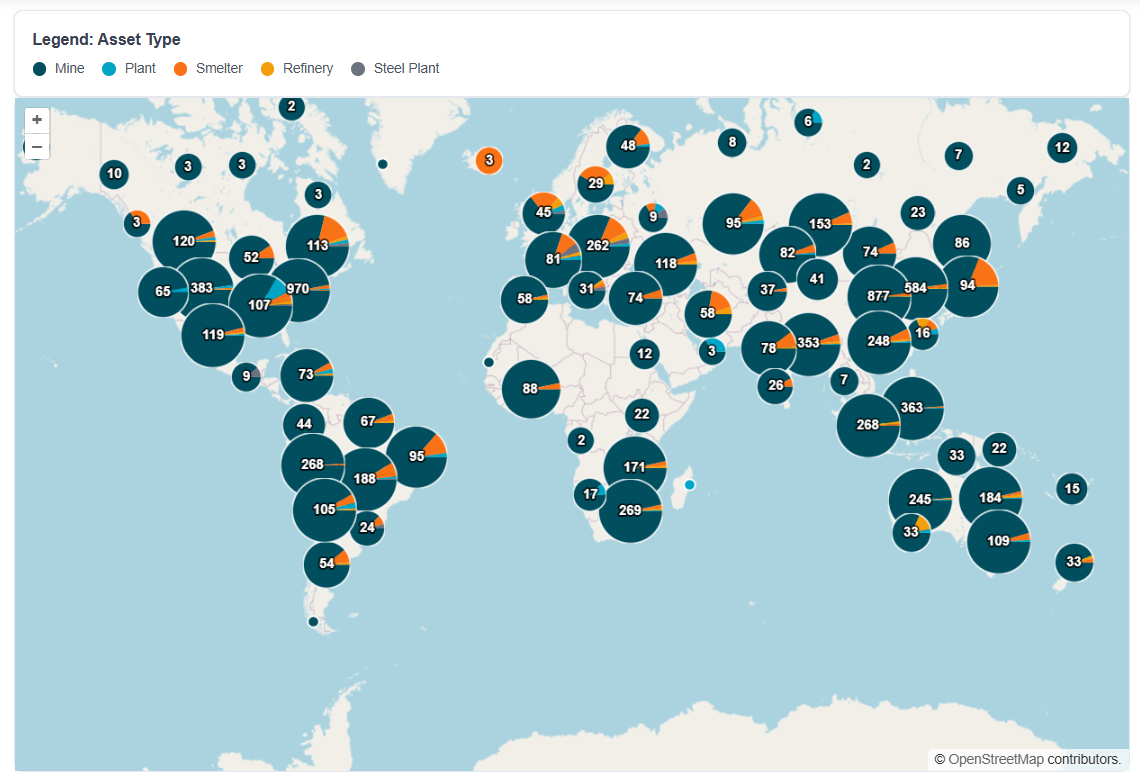Open the 113 cluster in Quebec
This screenshot has width=1140, height=776.
coord(317,246)
